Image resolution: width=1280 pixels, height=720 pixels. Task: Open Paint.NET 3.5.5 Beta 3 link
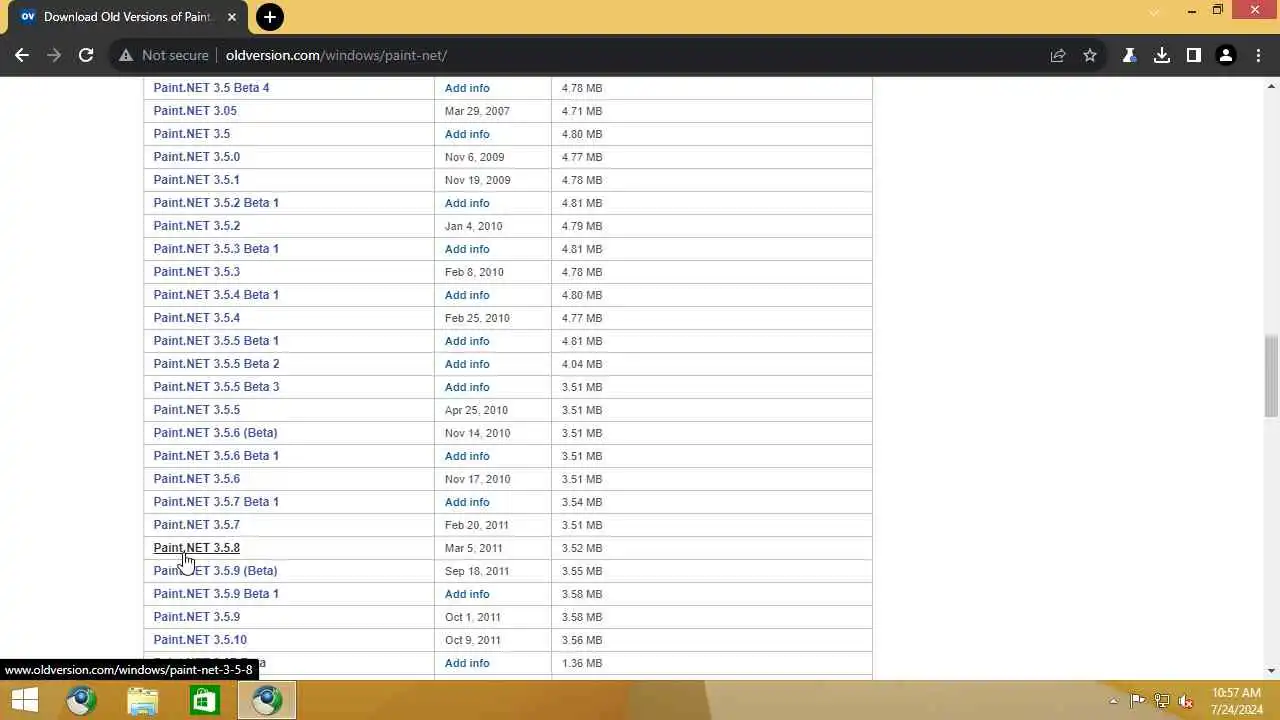pyautogui.click(x=216, y=387)
